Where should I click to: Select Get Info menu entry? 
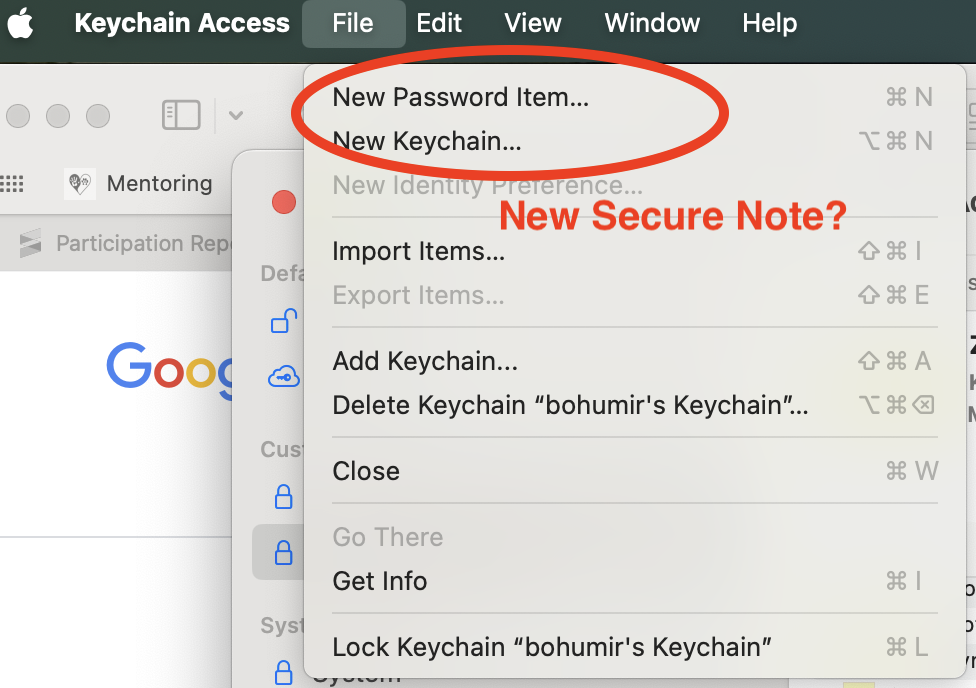point(380,581)
